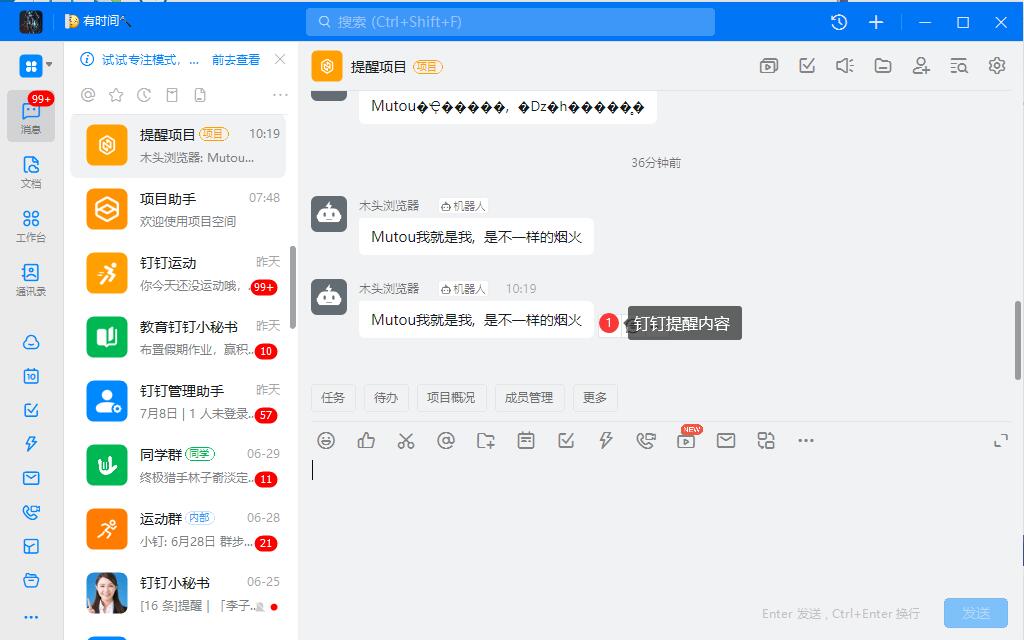Insert @ mention from message toolbar
This screenshot has width=1024, height=640.
(446, 441)
